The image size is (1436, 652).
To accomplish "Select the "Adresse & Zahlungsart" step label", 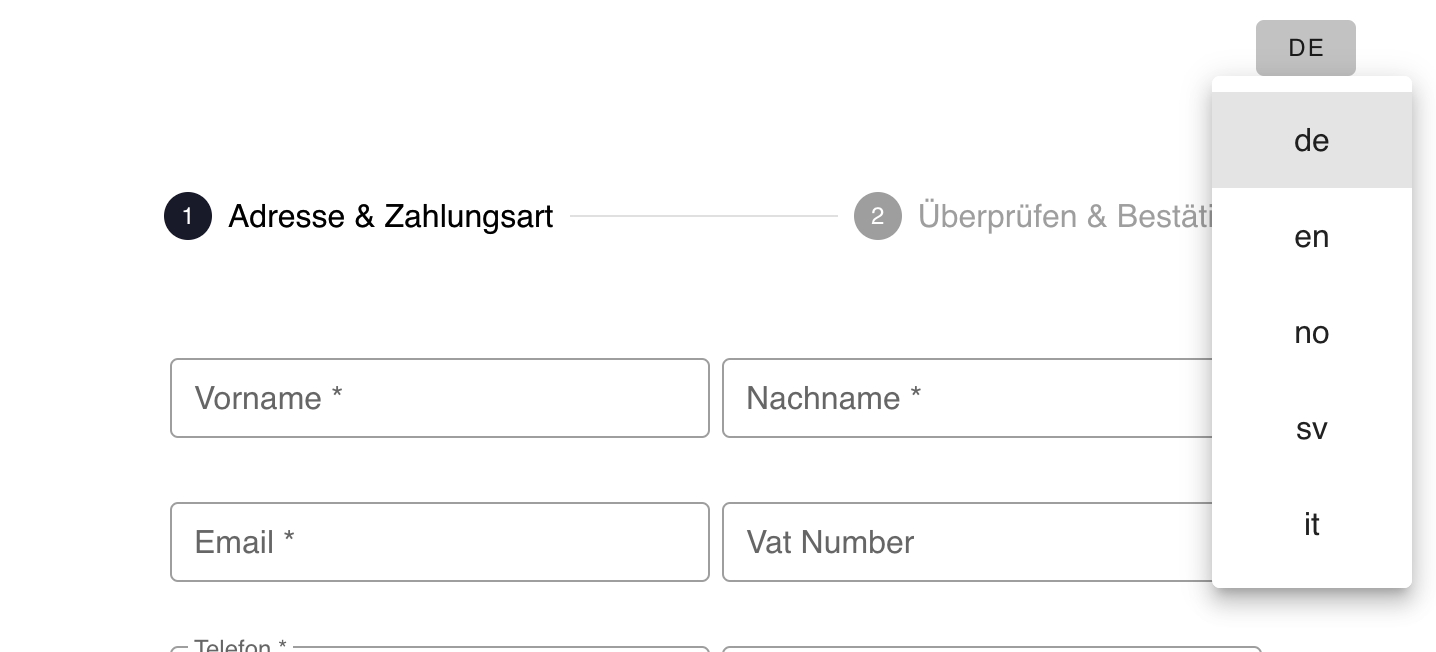I will (391, 216).
